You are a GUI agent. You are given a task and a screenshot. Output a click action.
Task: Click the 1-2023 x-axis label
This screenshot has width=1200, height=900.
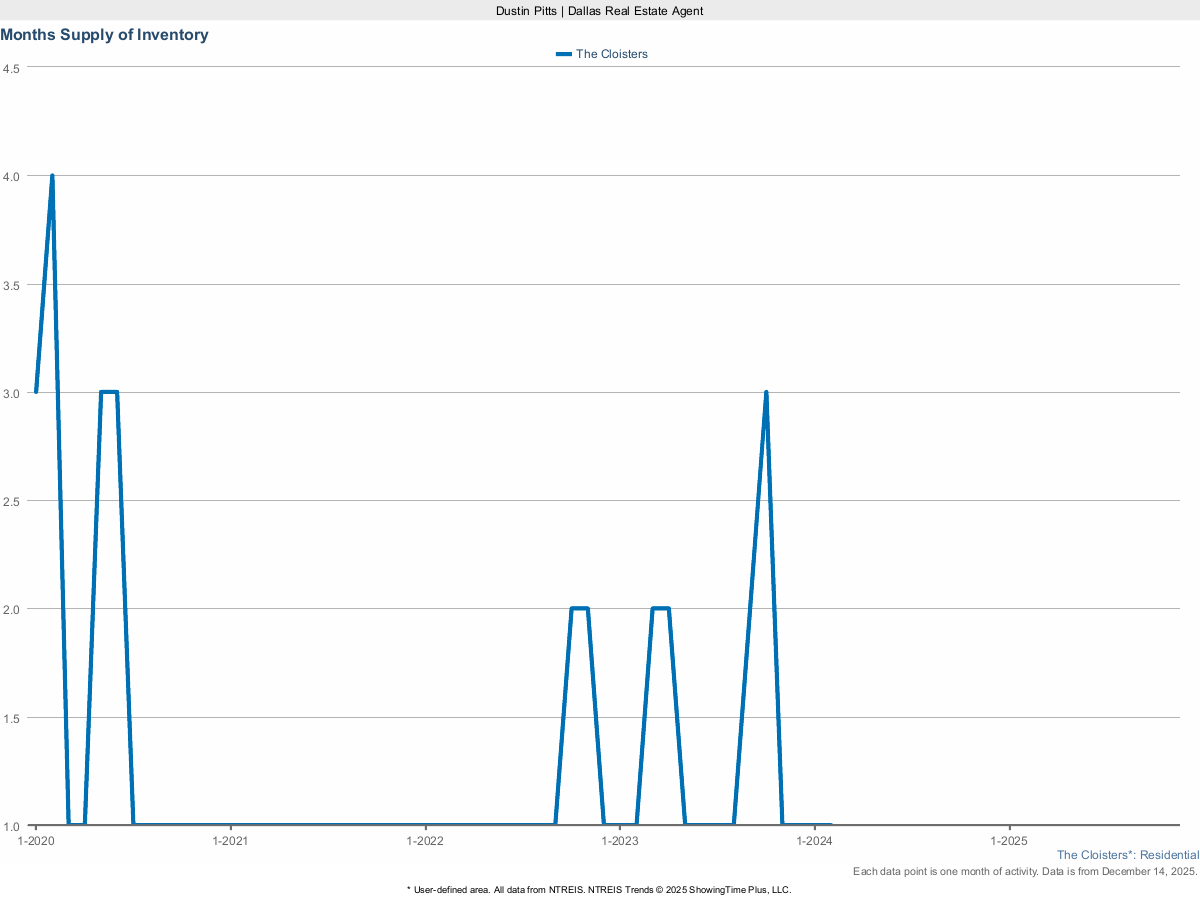[x=620, y=842]
